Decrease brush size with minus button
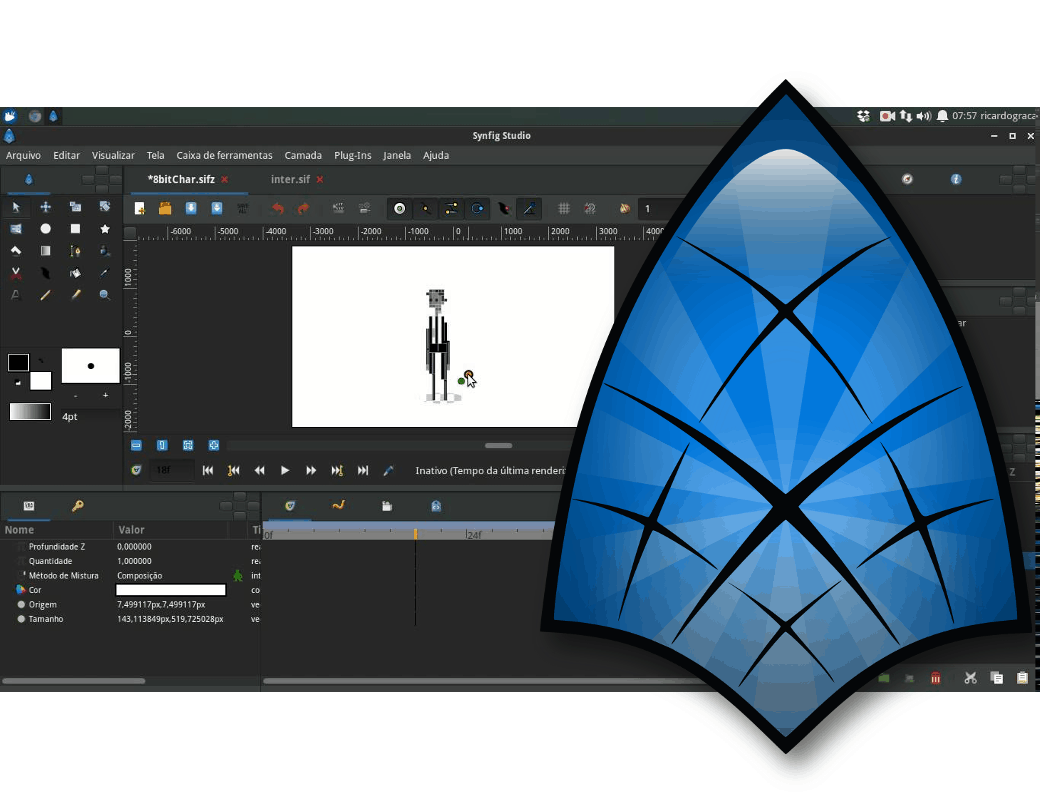Viewport: 1040px width, 800px height. [76, 395]
